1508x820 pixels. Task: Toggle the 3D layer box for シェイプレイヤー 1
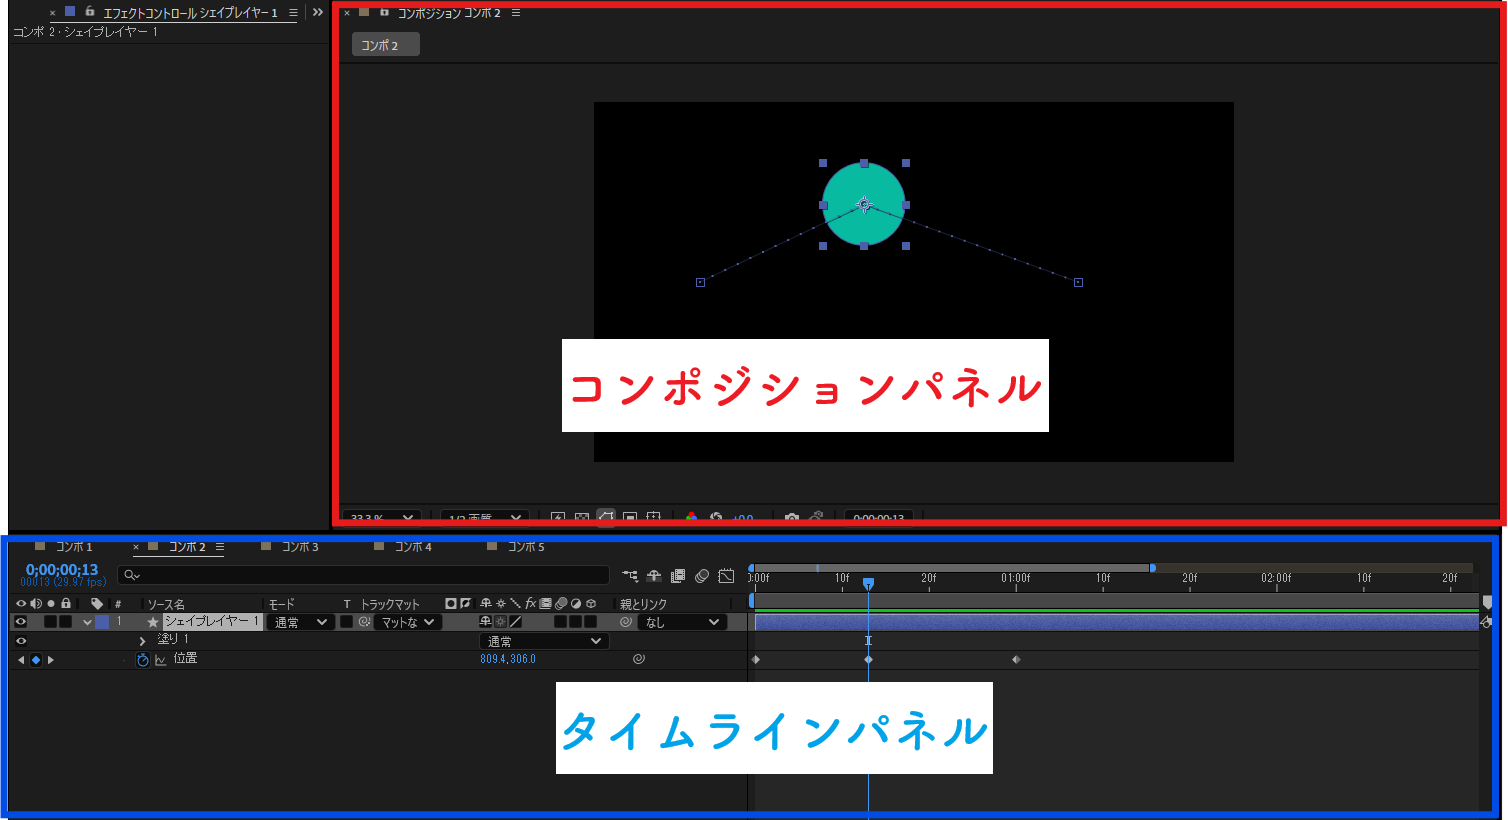tap(590, 622)
